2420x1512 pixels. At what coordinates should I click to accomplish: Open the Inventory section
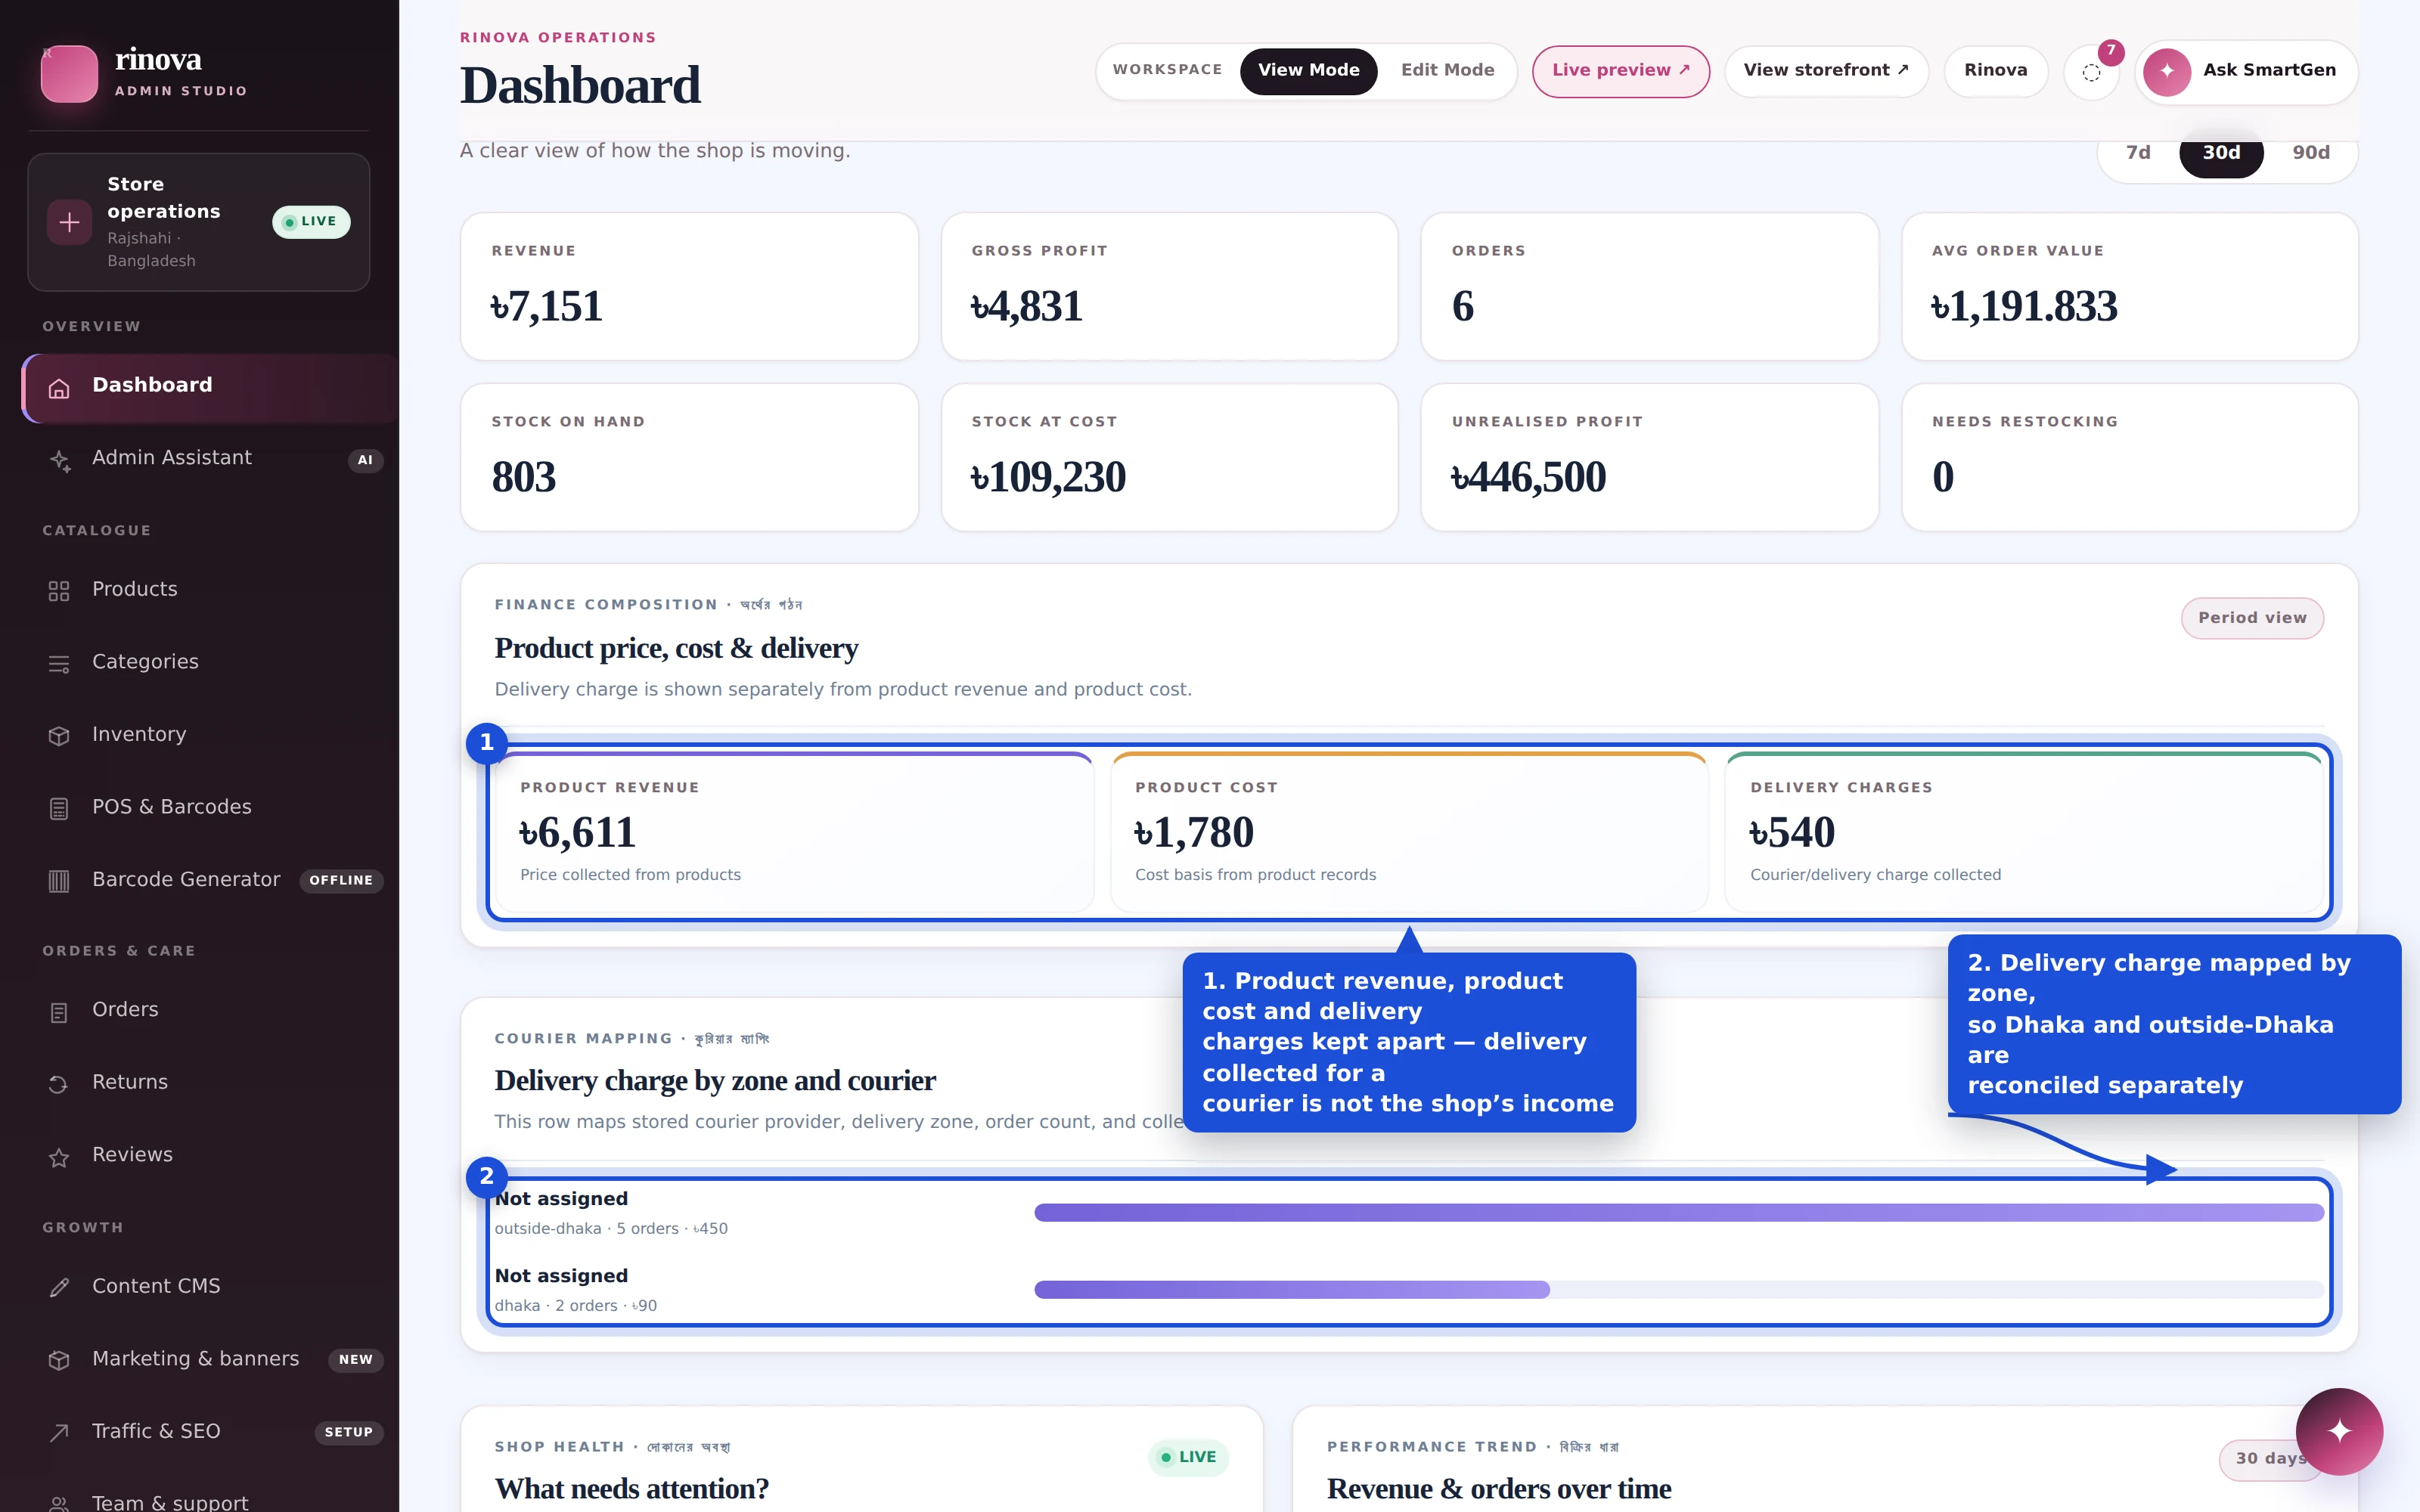tap(210, 736)
